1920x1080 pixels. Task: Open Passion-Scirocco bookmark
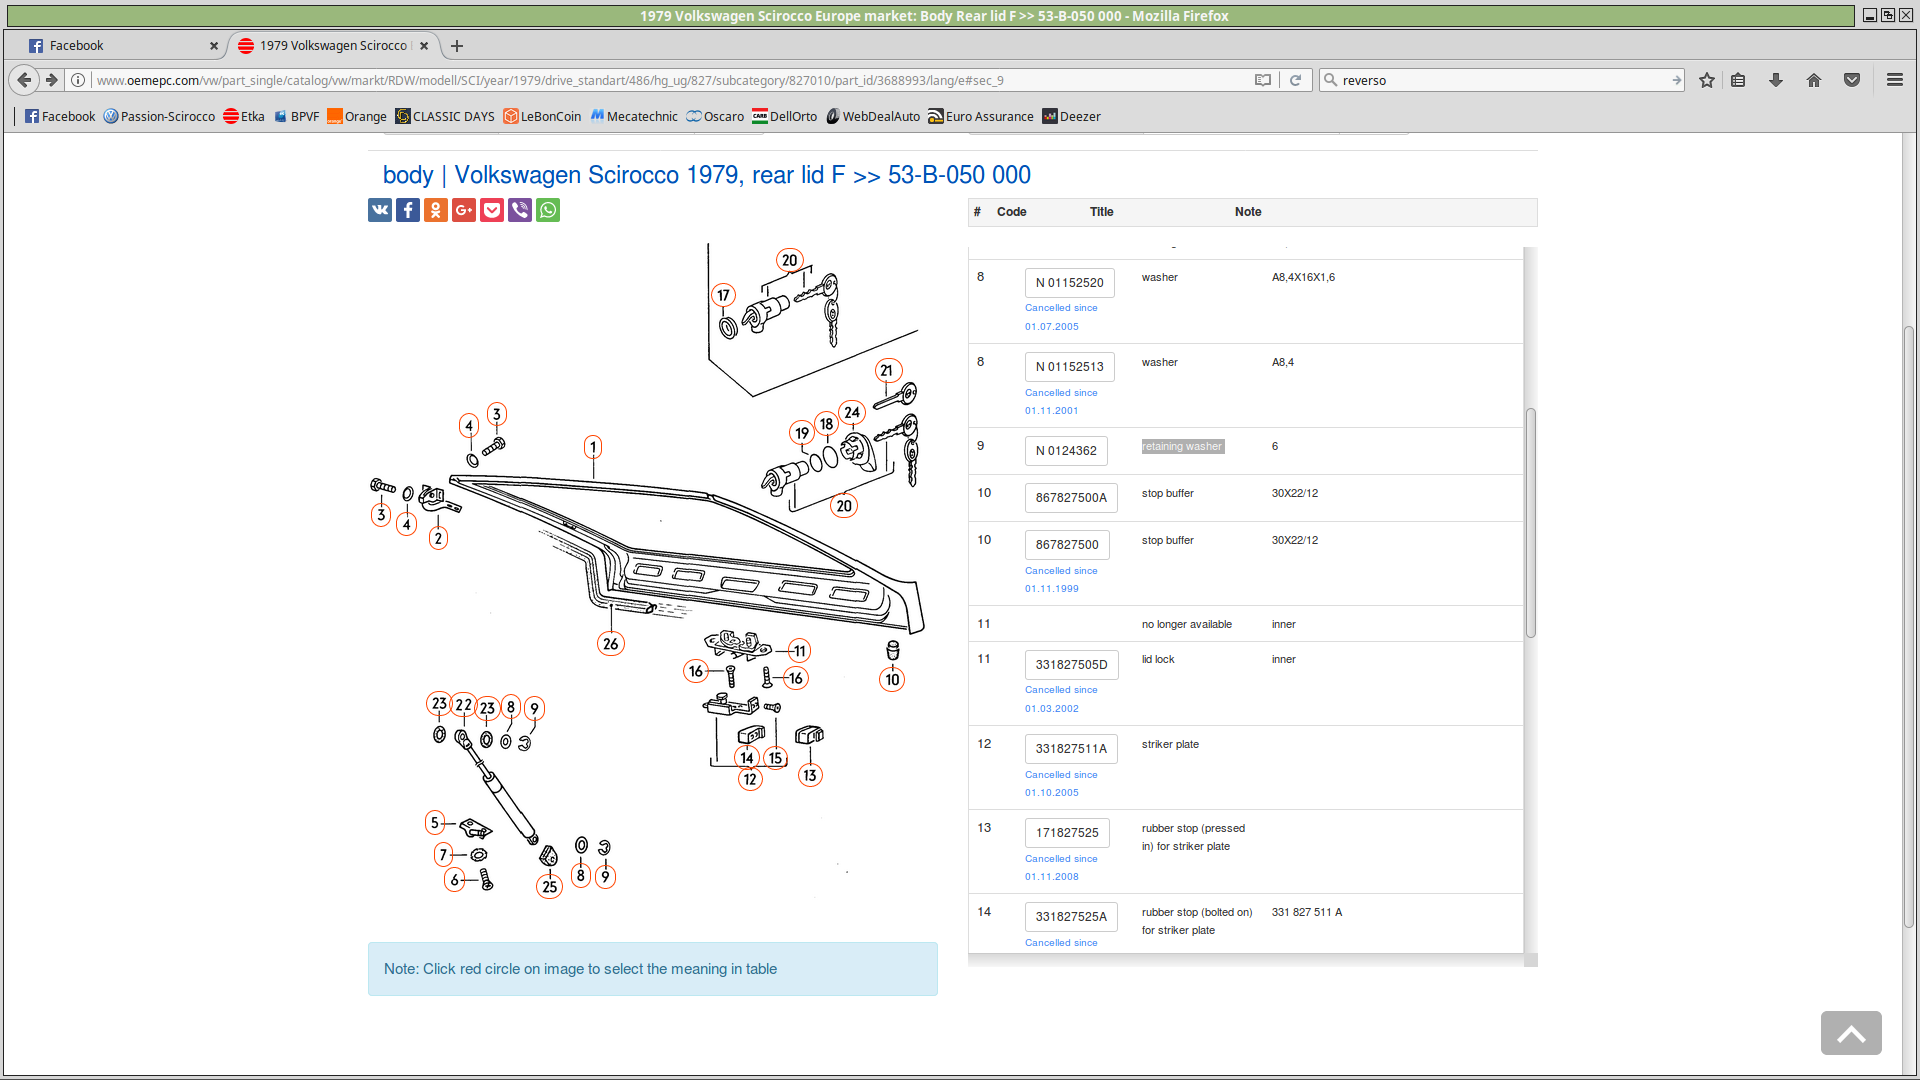[159, 116]
